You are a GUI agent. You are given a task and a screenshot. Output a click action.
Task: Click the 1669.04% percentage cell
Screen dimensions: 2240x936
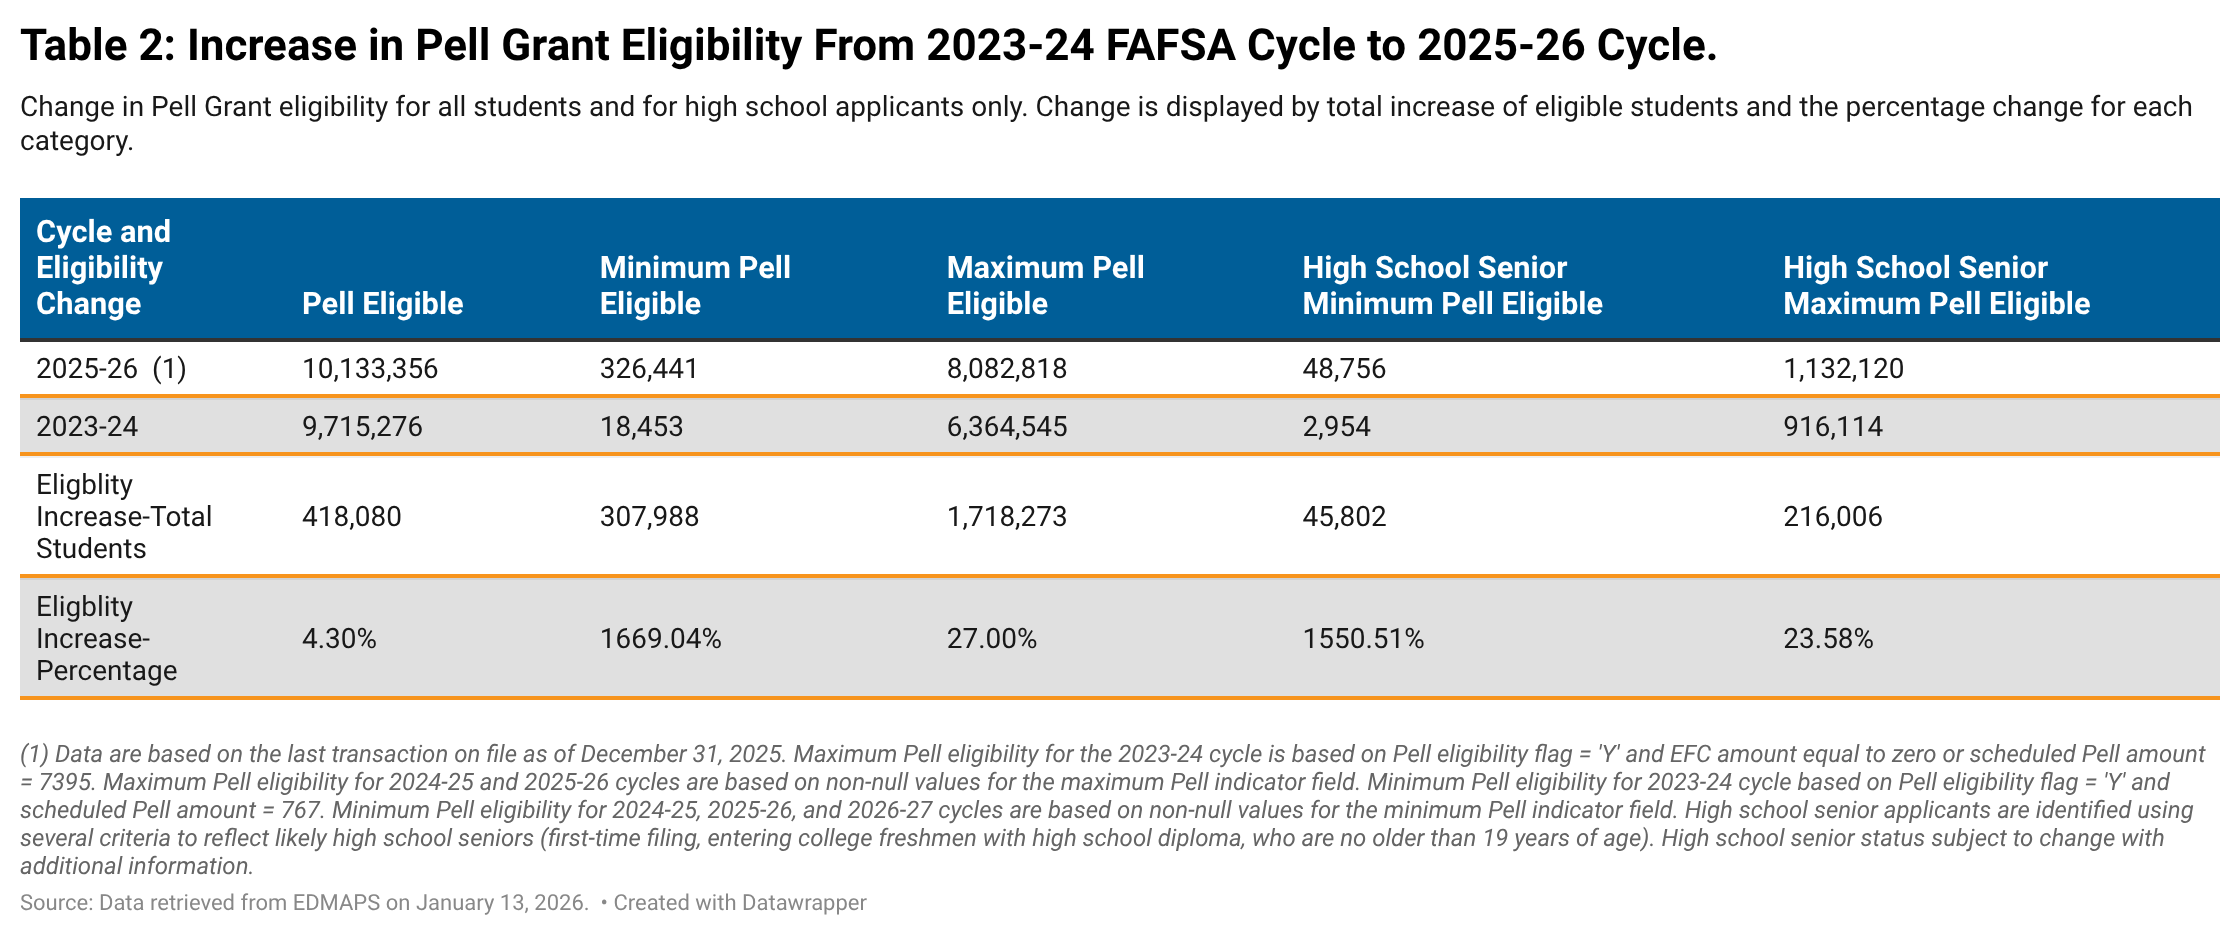coord(660,639)
